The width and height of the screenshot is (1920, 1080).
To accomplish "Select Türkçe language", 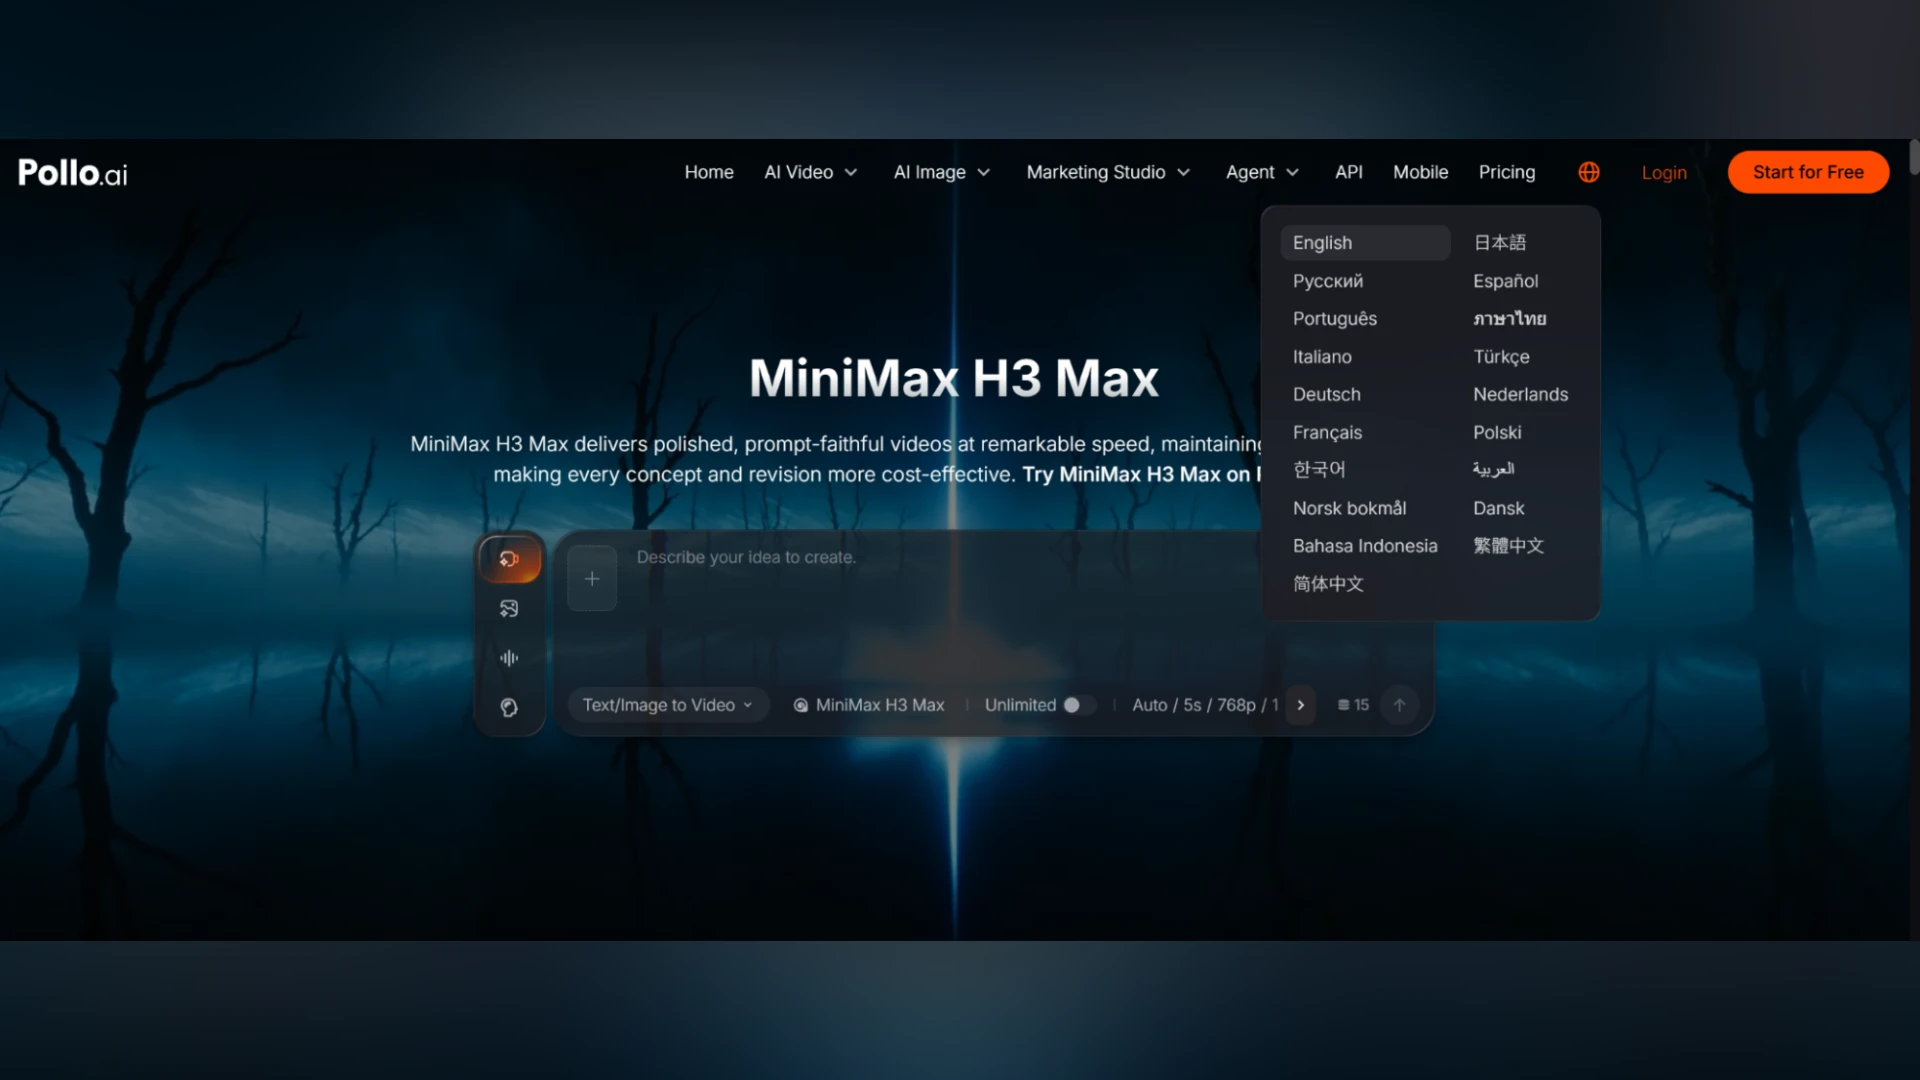I will tap(1500, 356).
